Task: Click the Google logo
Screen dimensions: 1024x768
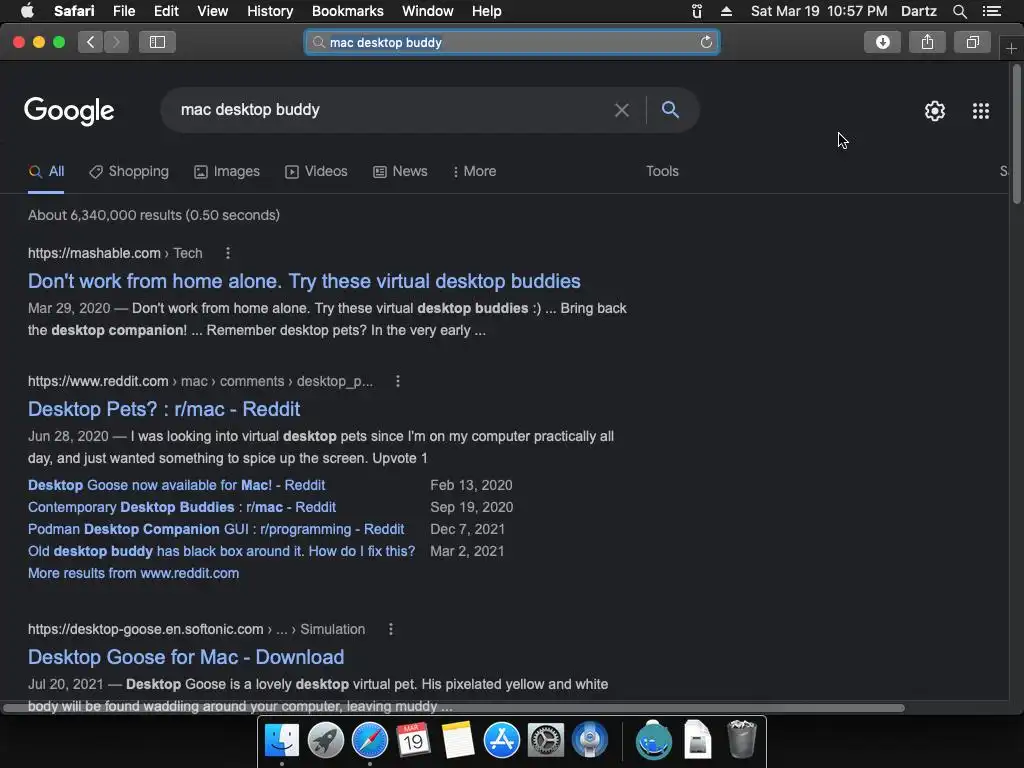Action: pos(69,111)
